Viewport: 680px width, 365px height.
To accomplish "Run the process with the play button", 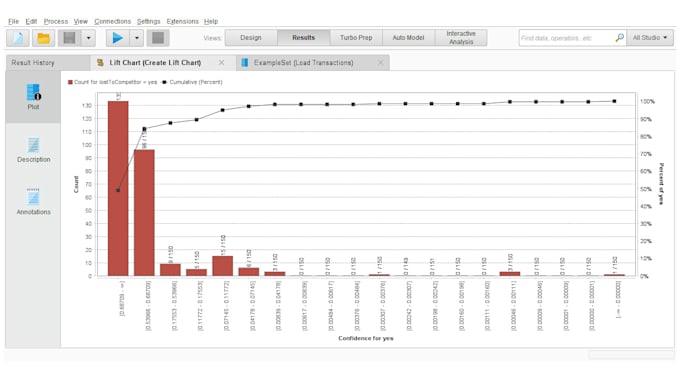I will 118,38.
